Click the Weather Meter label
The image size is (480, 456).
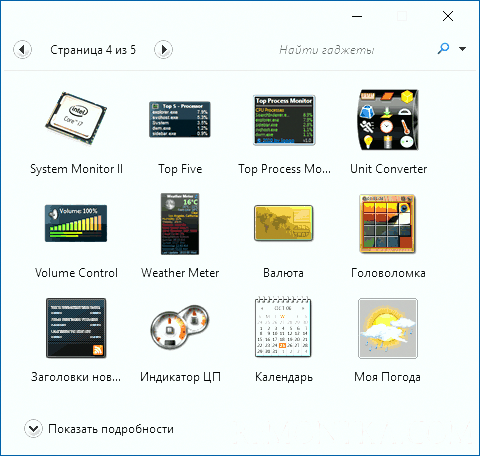(x=180, y=273)
